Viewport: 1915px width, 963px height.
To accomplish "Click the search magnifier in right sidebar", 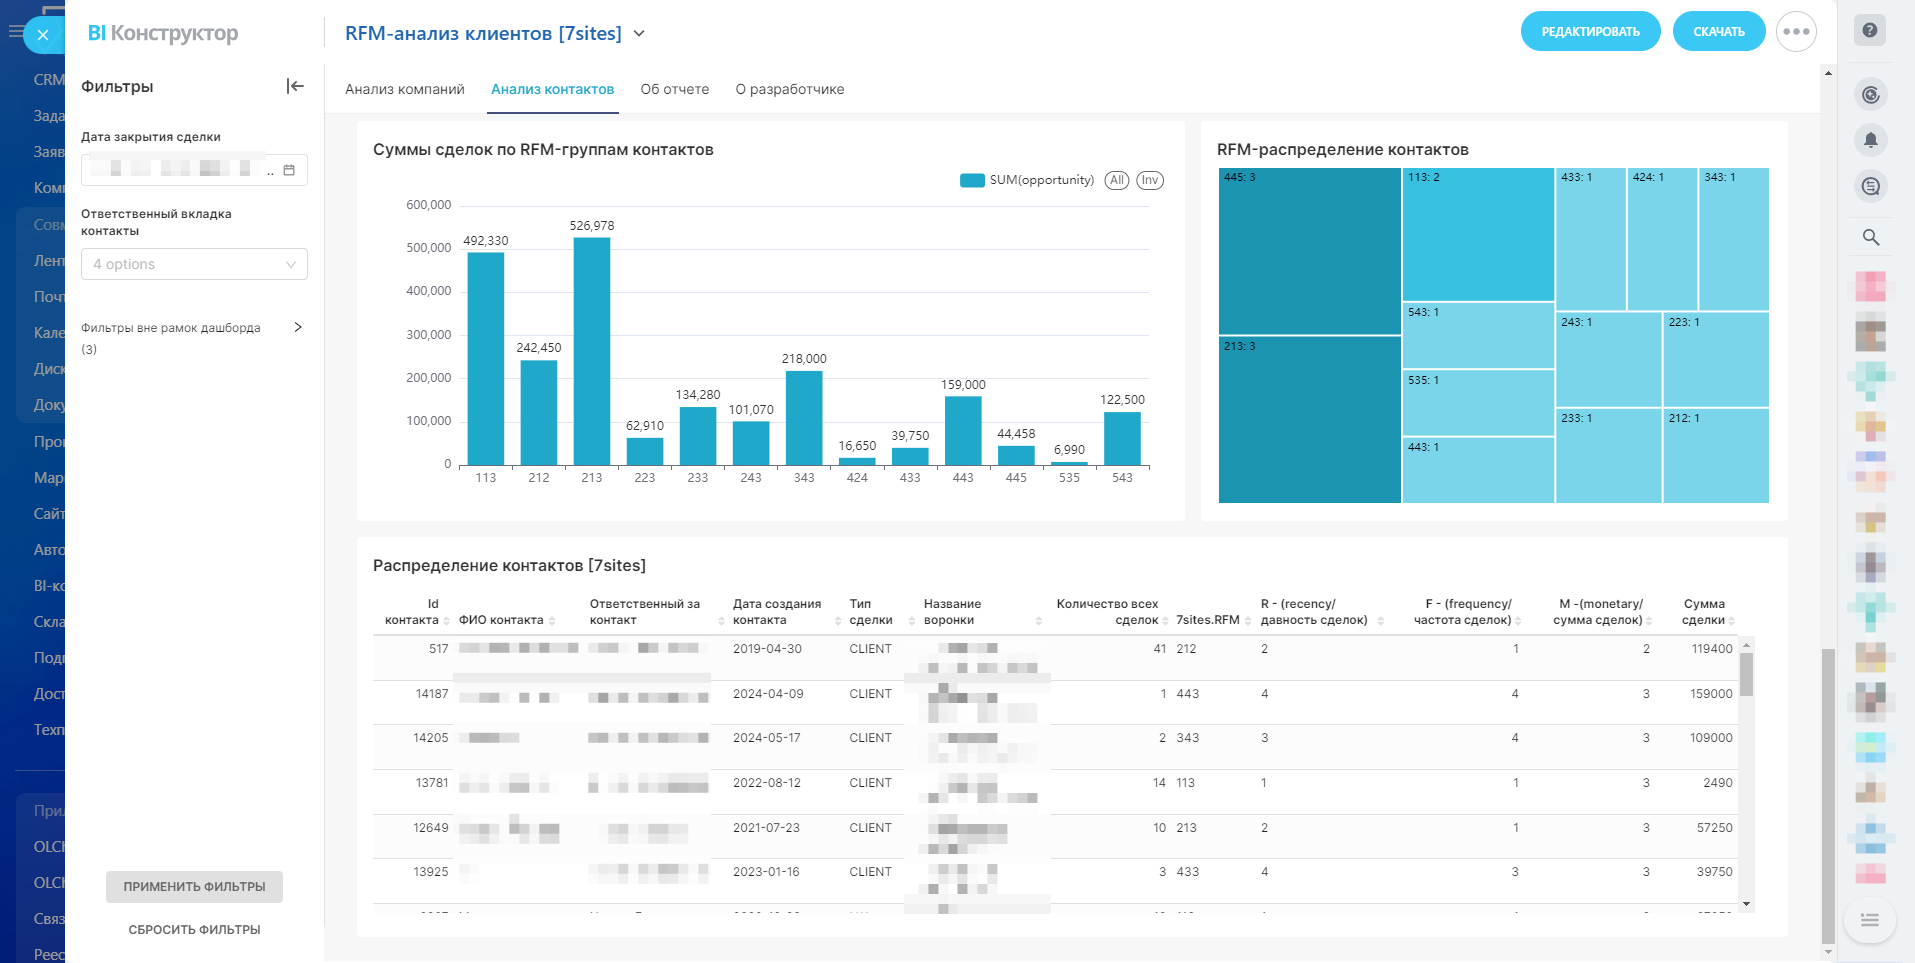I will [1870, 237].
